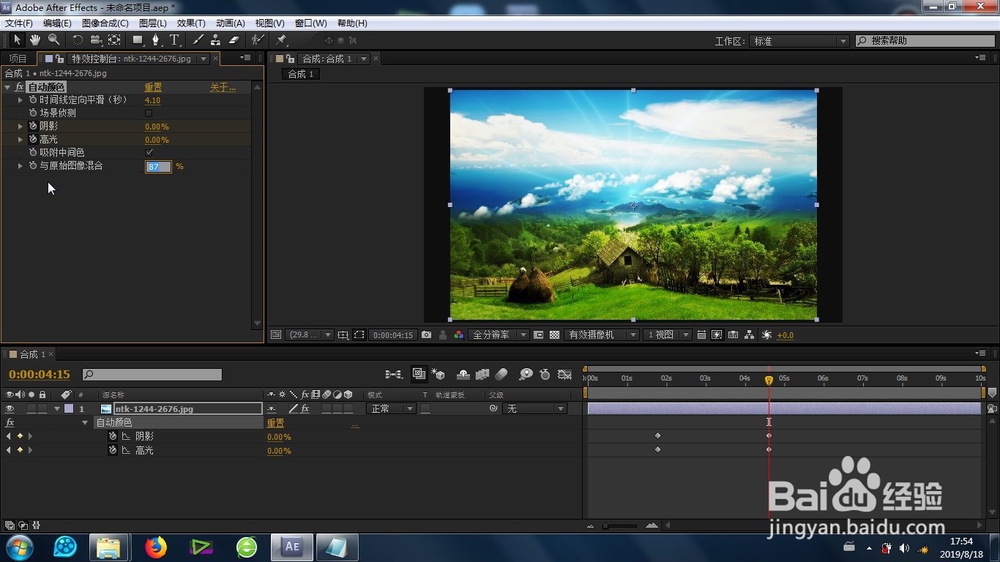The image size is (1000, 562).
Task: Open the composition mini-flowchart icon
Action: click(x=393, y=374)
